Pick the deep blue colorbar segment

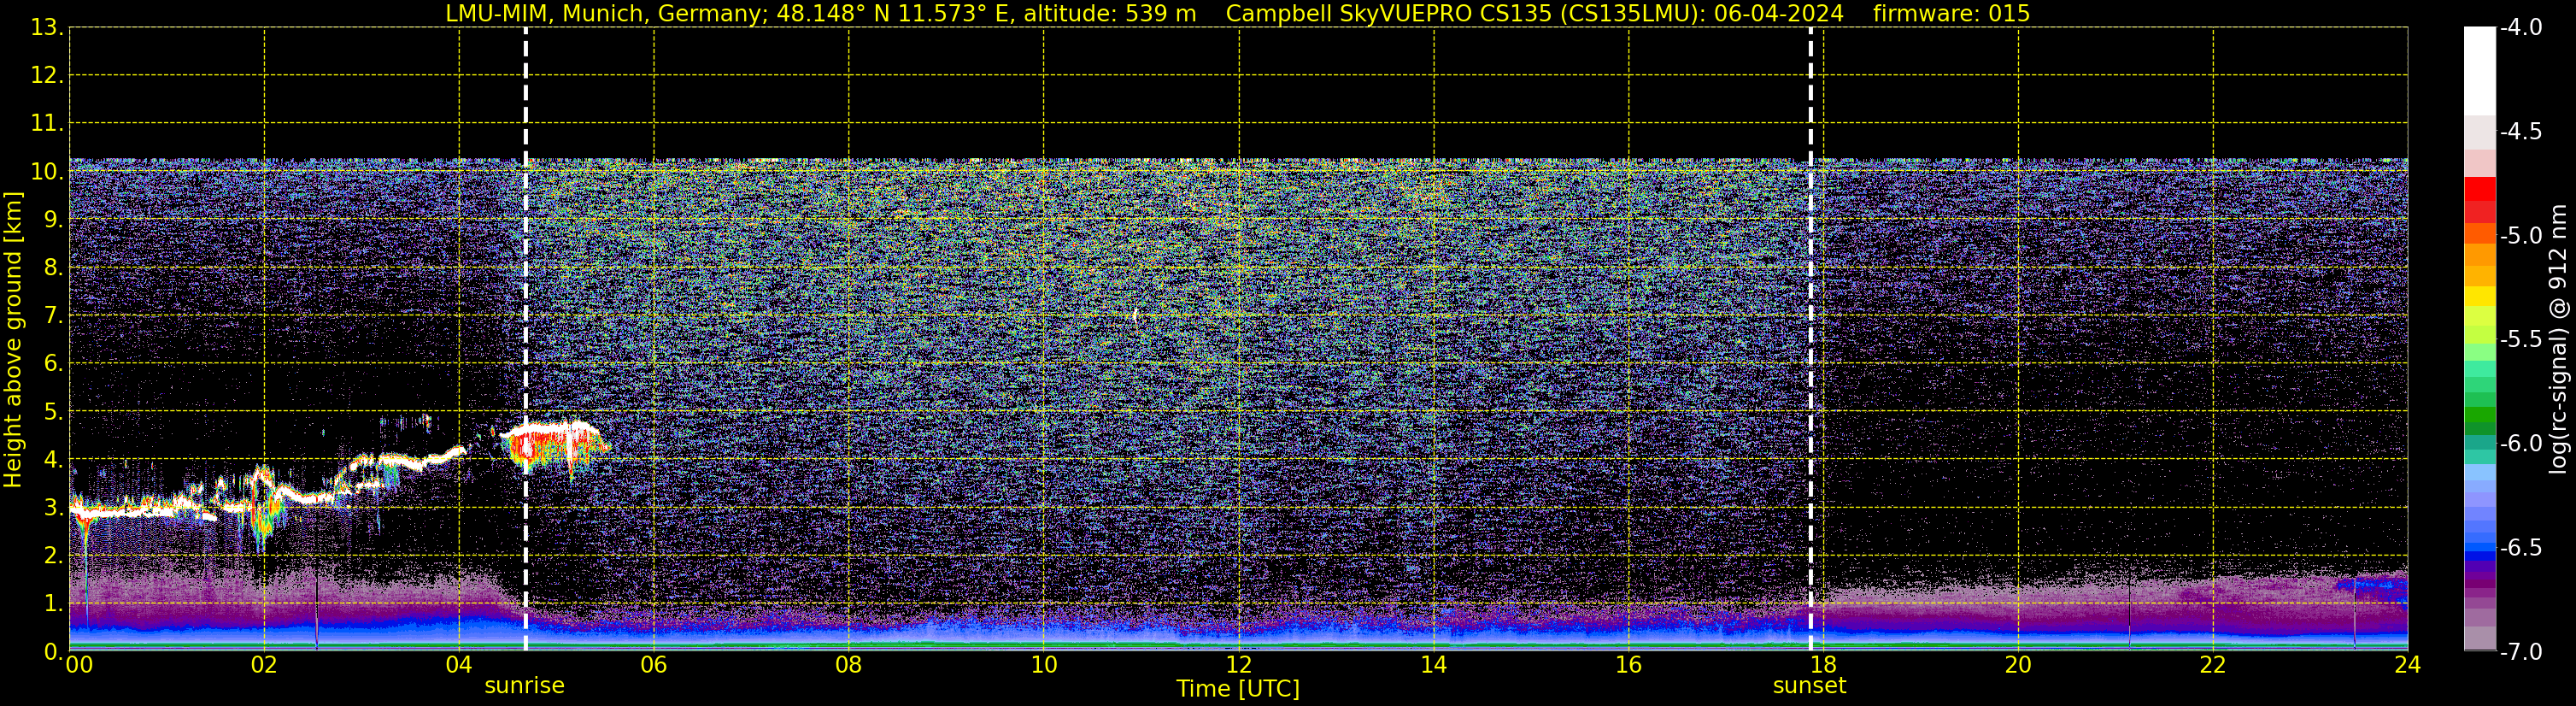click(x=2480, y=556)
